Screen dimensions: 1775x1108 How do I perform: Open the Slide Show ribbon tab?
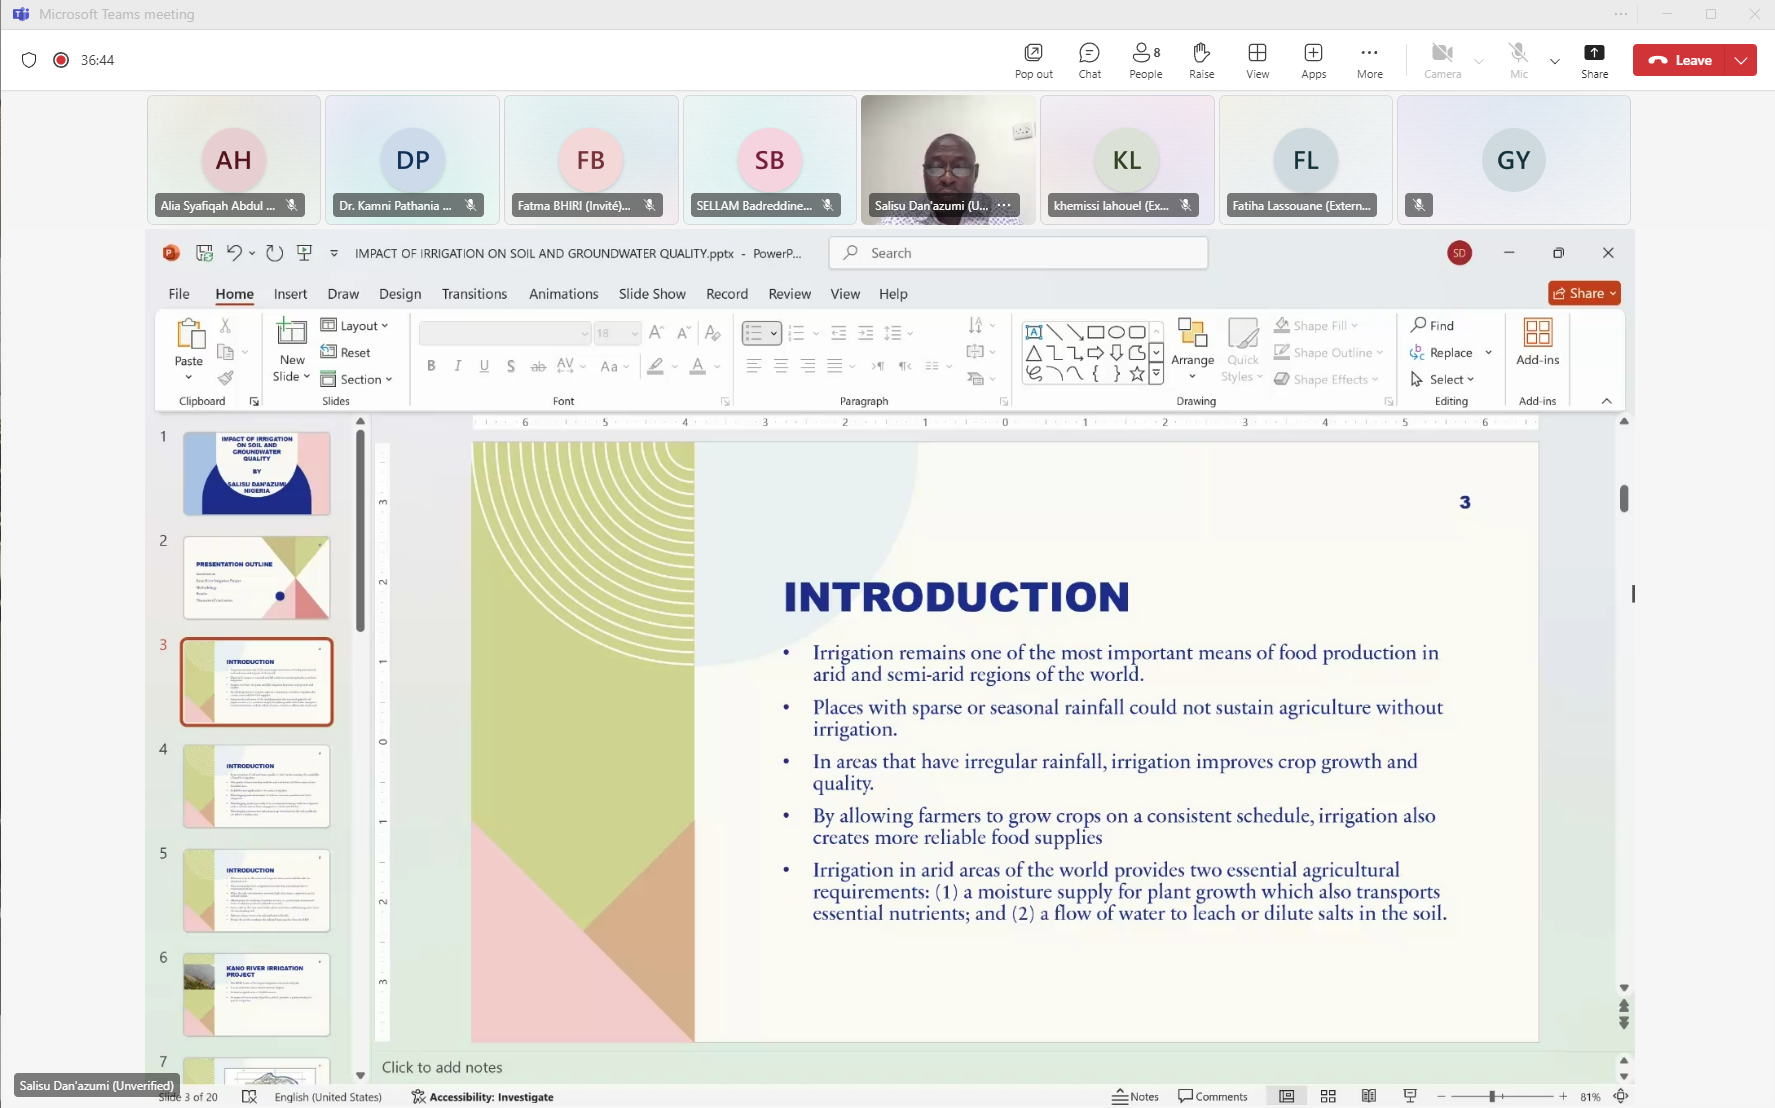click(651, 294)
